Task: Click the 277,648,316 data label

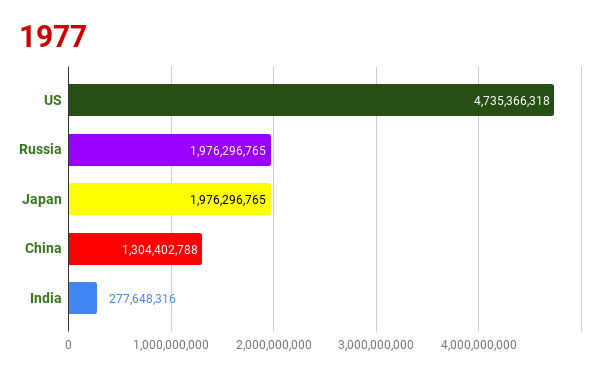Action: click(142, 299)
